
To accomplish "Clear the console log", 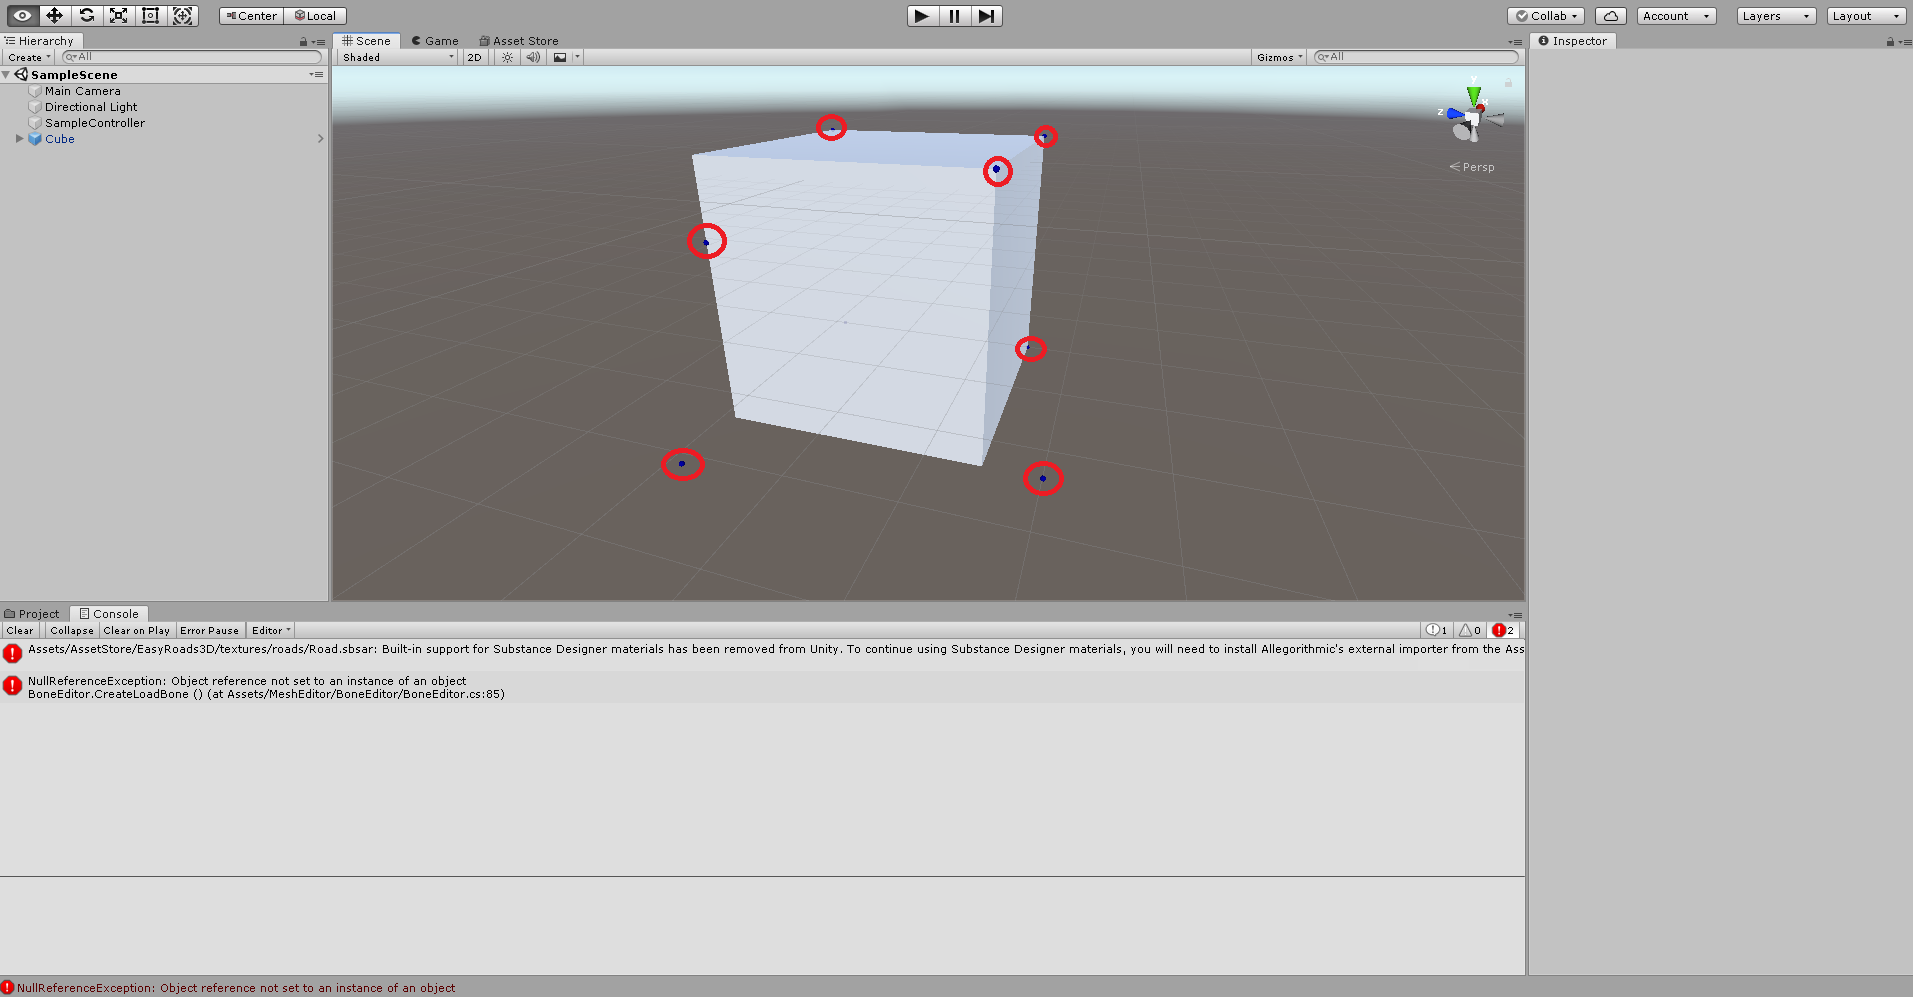I will click(x=20, y=630).
